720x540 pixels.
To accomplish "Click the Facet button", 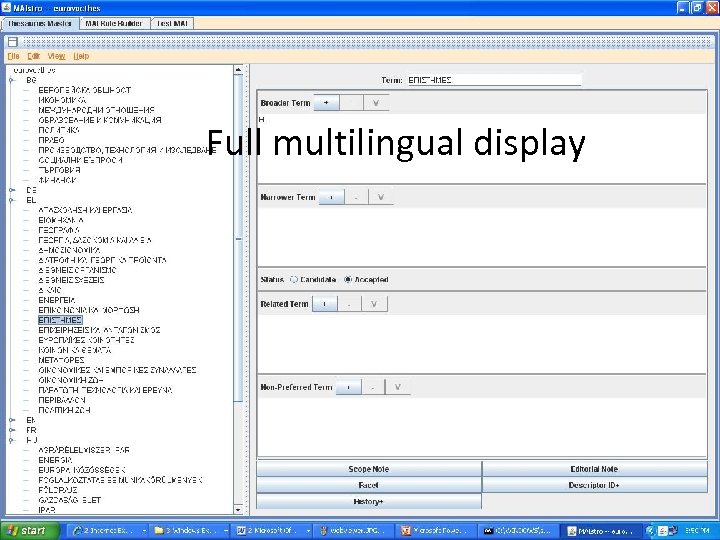I will [369, 485].
